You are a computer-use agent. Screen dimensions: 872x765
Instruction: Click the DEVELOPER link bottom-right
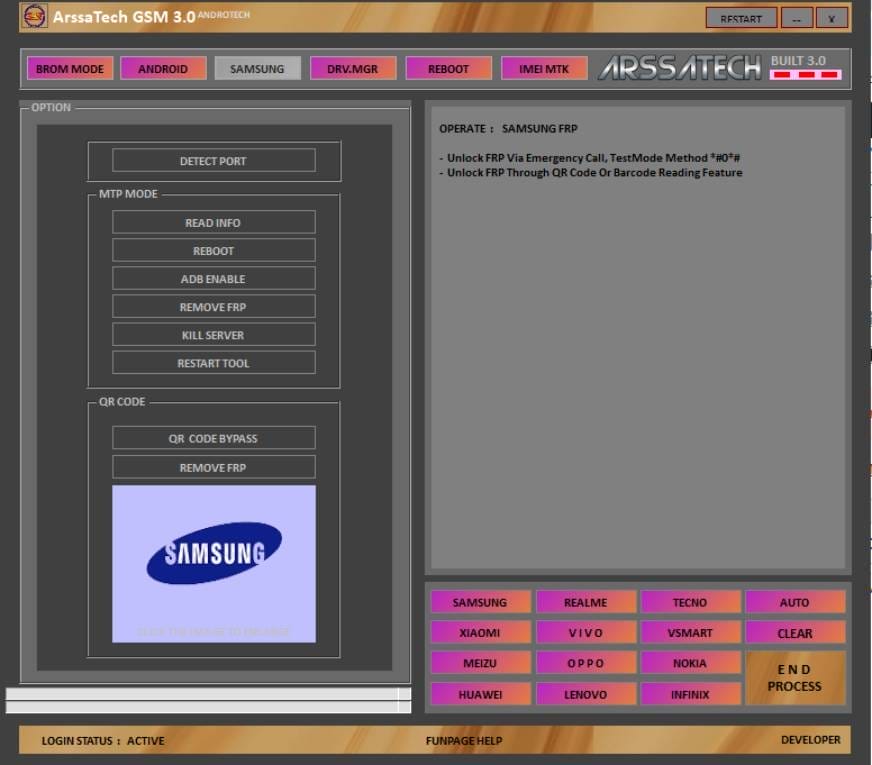(811, 740)
